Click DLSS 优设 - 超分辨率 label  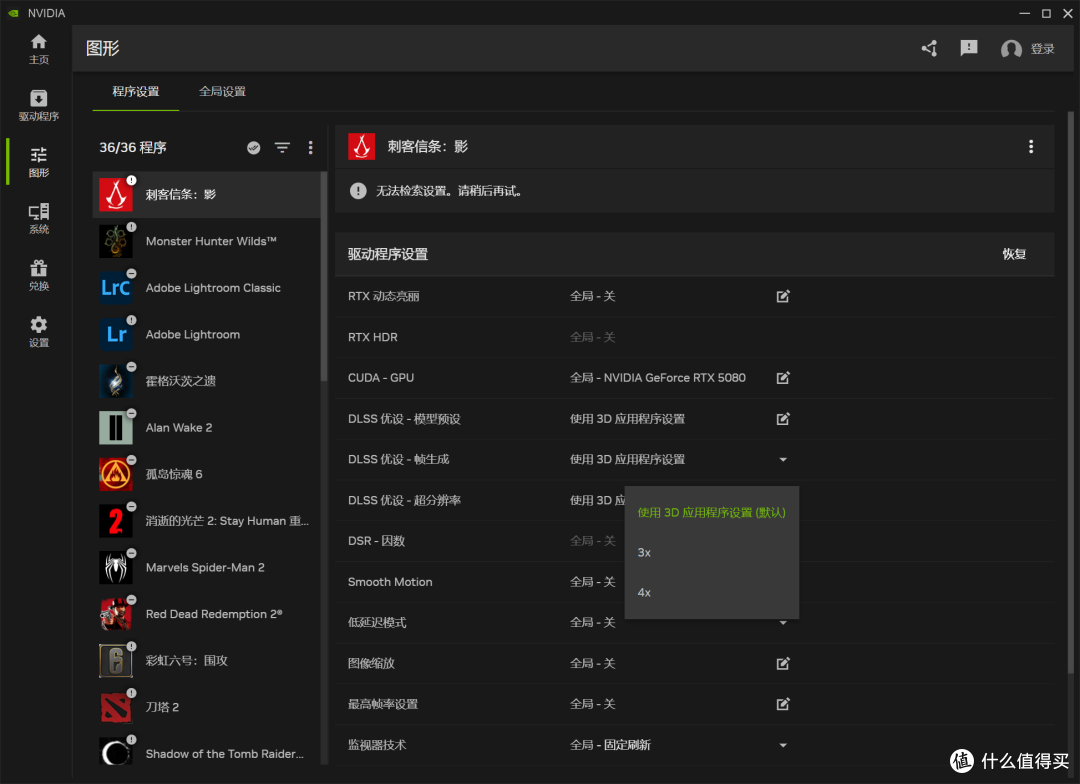tap(404, 500)
